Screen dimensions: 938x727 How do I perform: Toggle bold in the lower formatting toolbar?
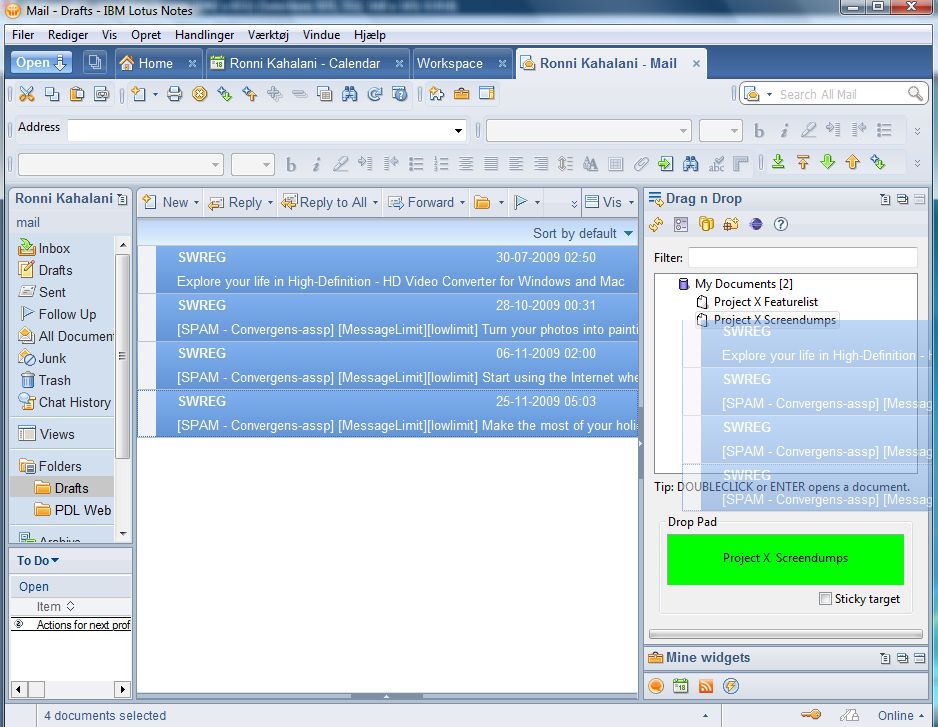[x=291, y=164]
